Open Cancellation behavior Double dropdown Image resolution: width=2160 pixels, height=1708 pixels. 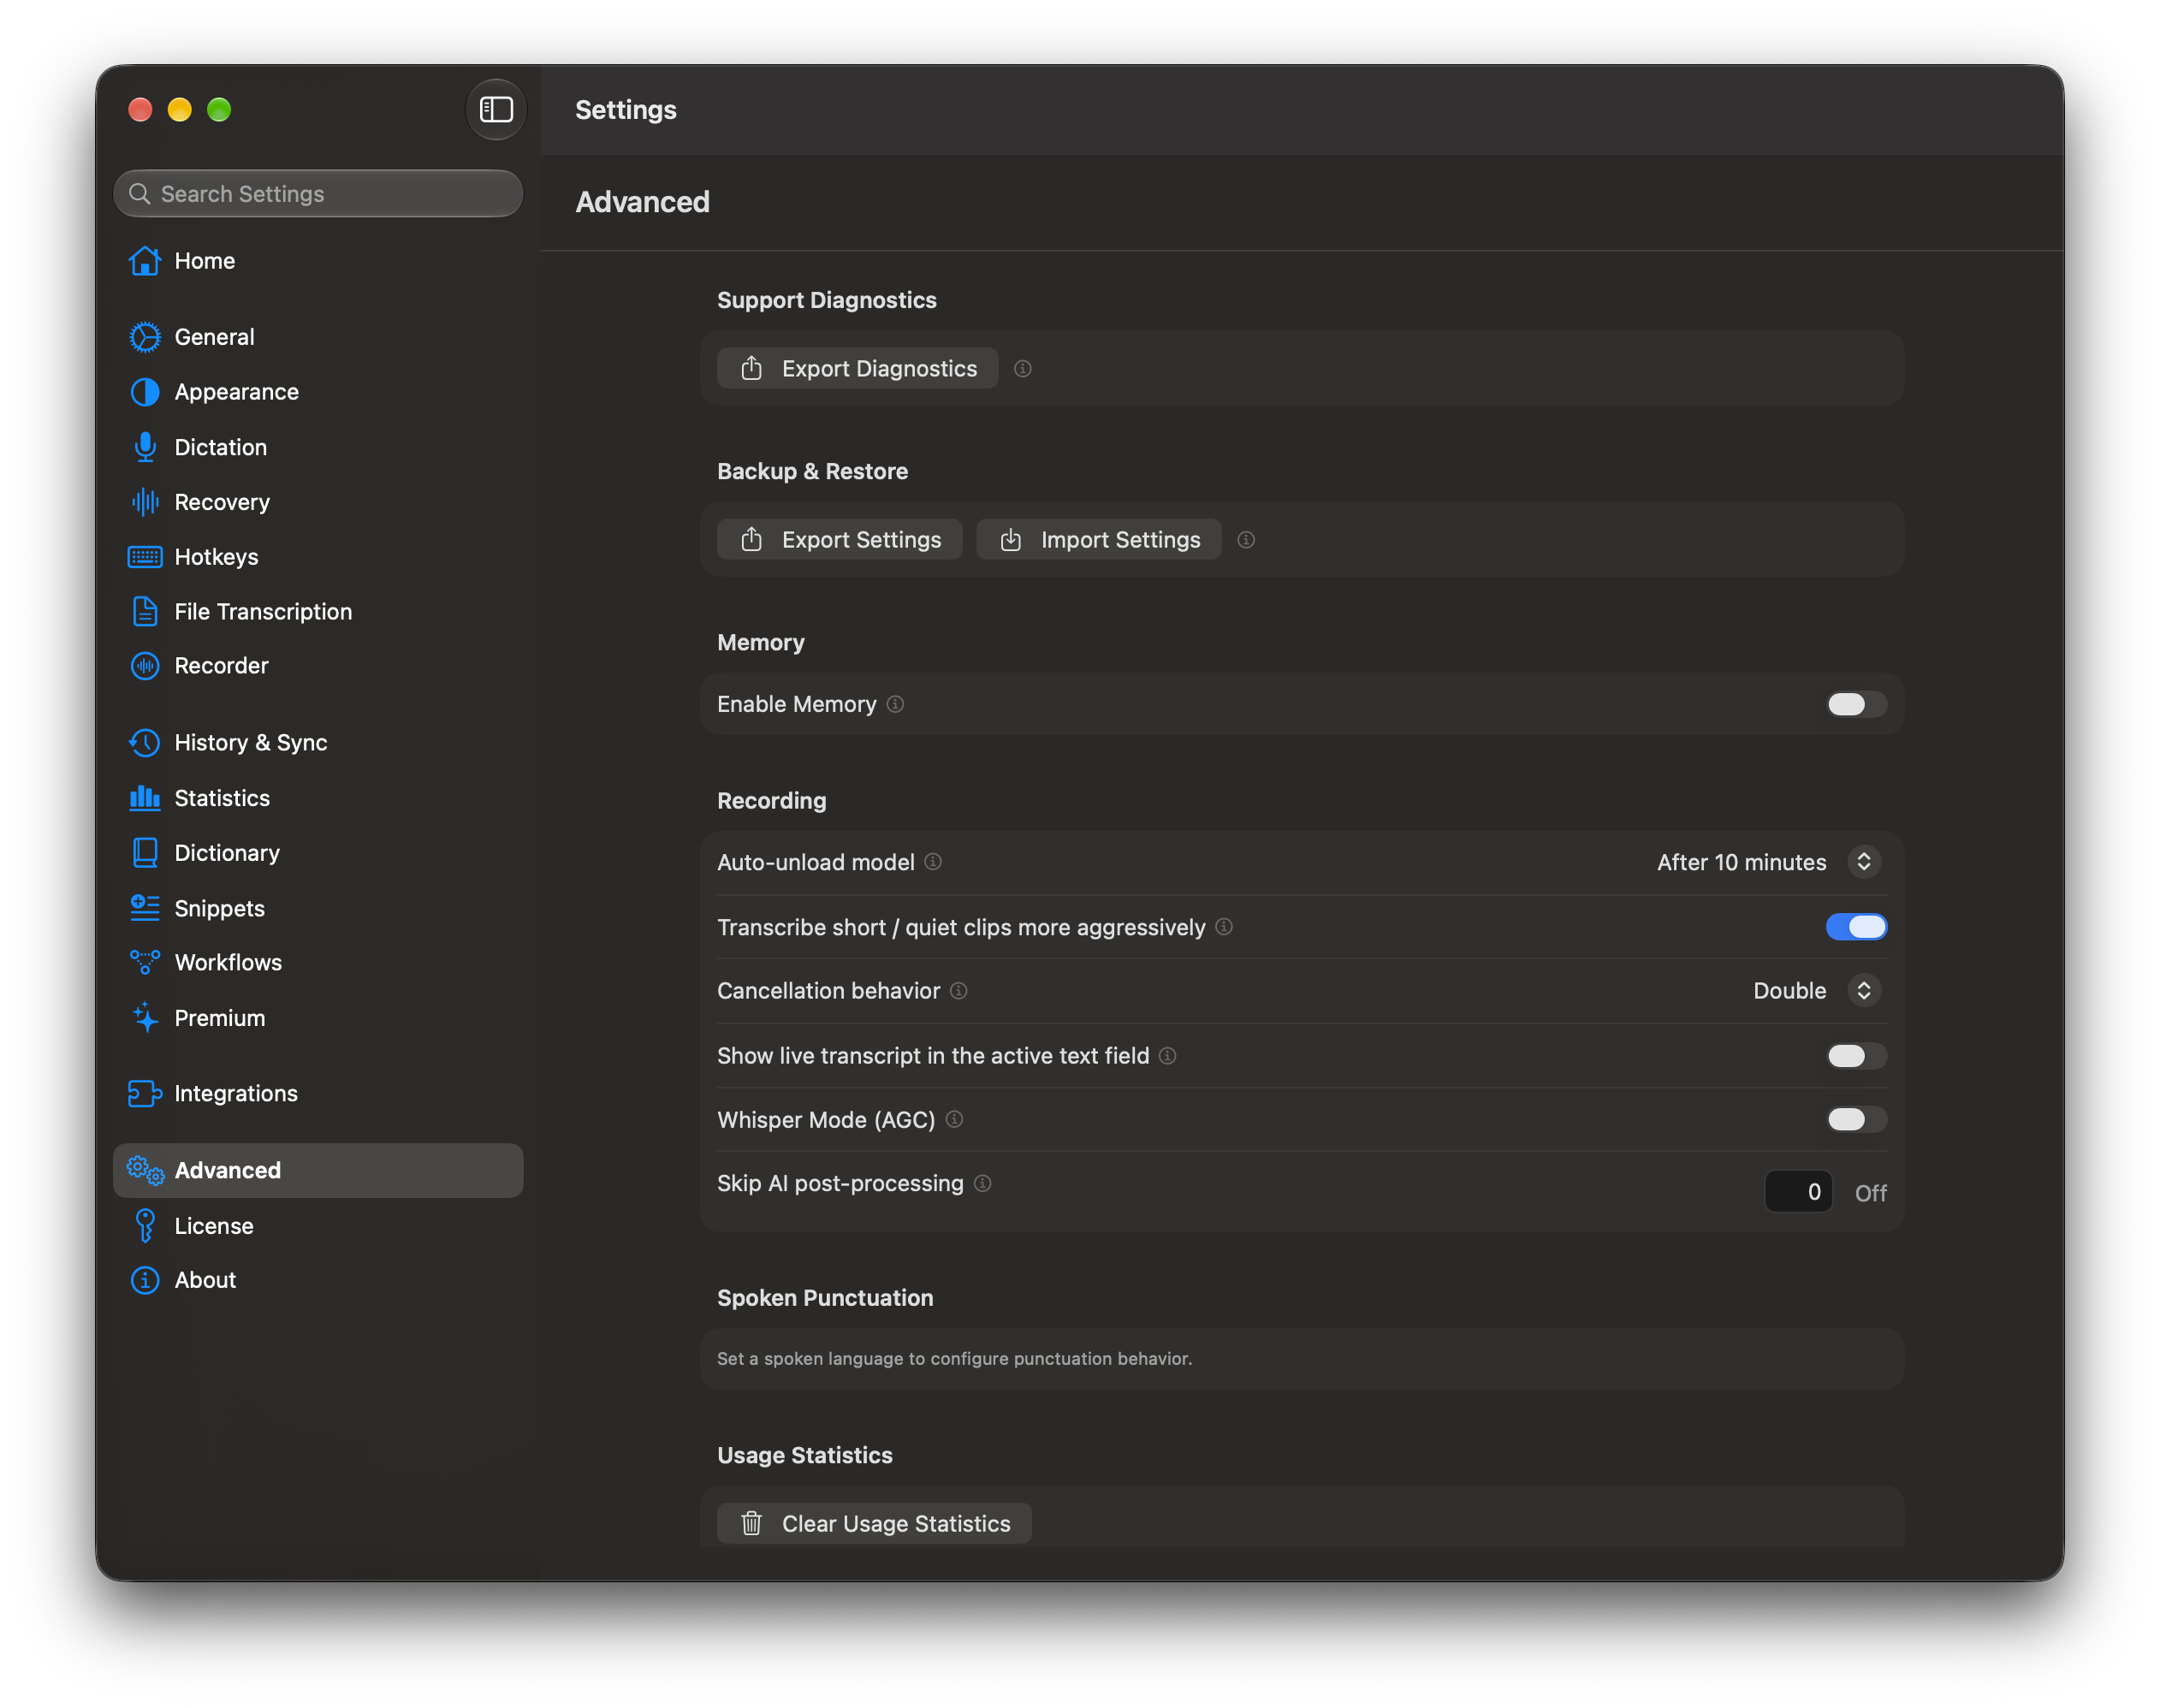[x=1816, y=991]
